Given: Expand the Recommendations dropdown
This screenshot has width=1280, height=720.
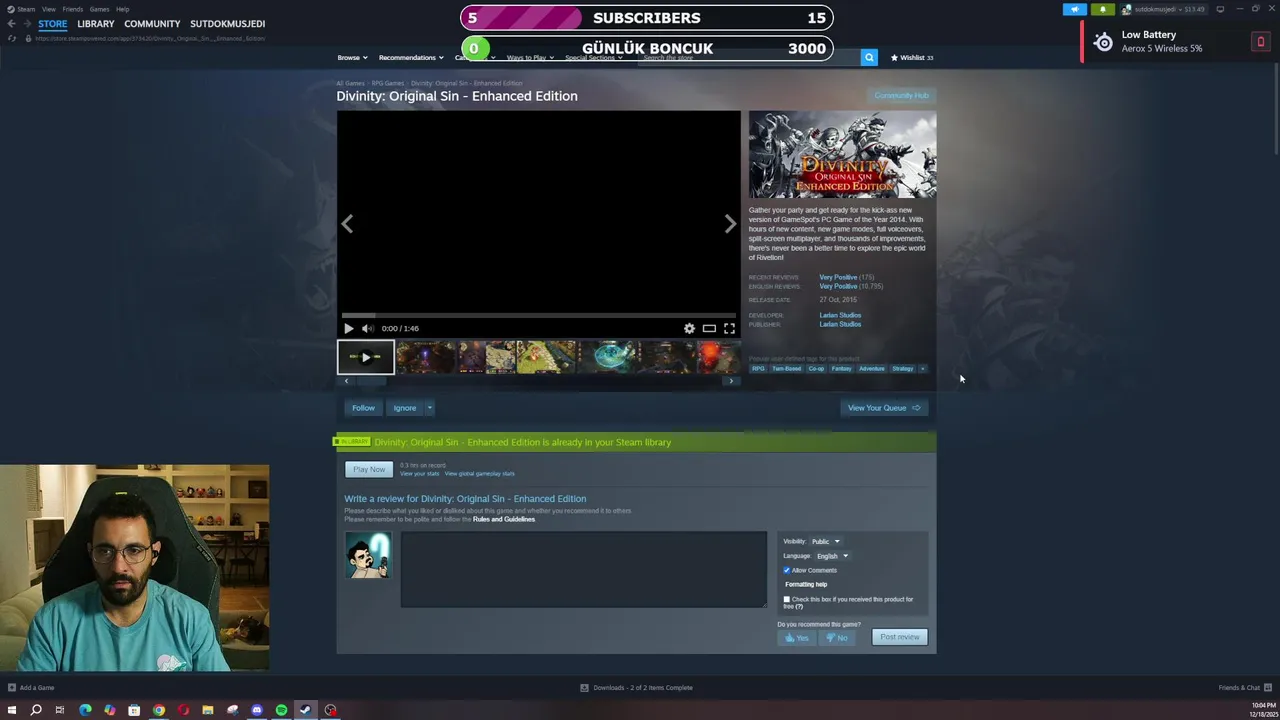Looking at the screenshot, I should click(x=411, y=57).
